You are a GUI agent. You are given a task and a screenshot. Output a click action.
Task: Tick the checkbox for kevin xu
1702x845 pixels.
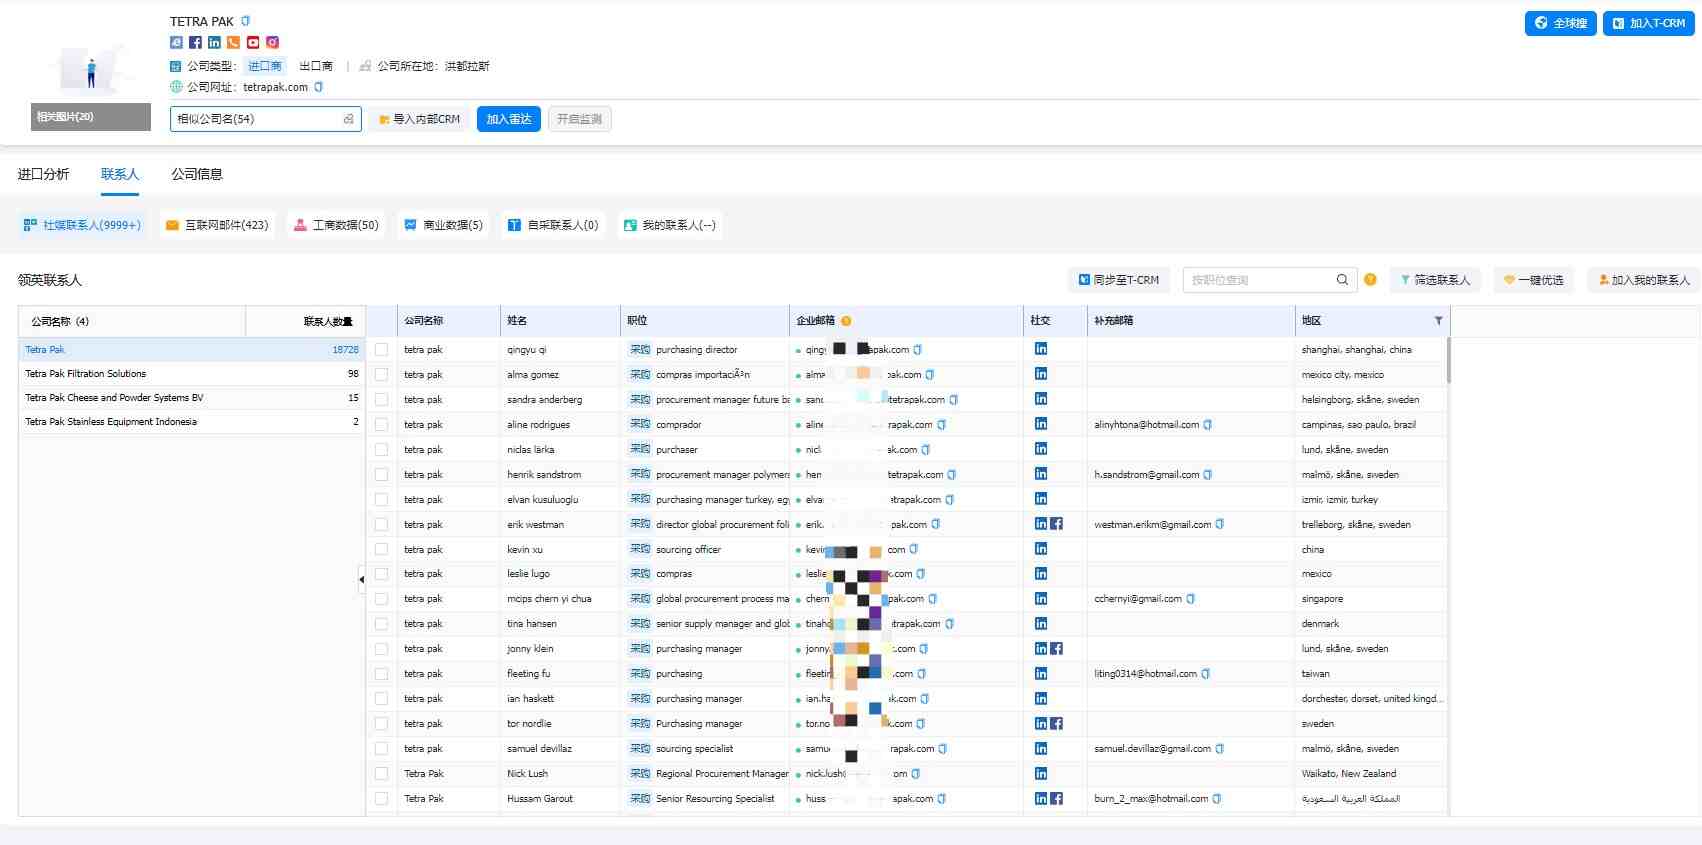[x=381, y=550]
